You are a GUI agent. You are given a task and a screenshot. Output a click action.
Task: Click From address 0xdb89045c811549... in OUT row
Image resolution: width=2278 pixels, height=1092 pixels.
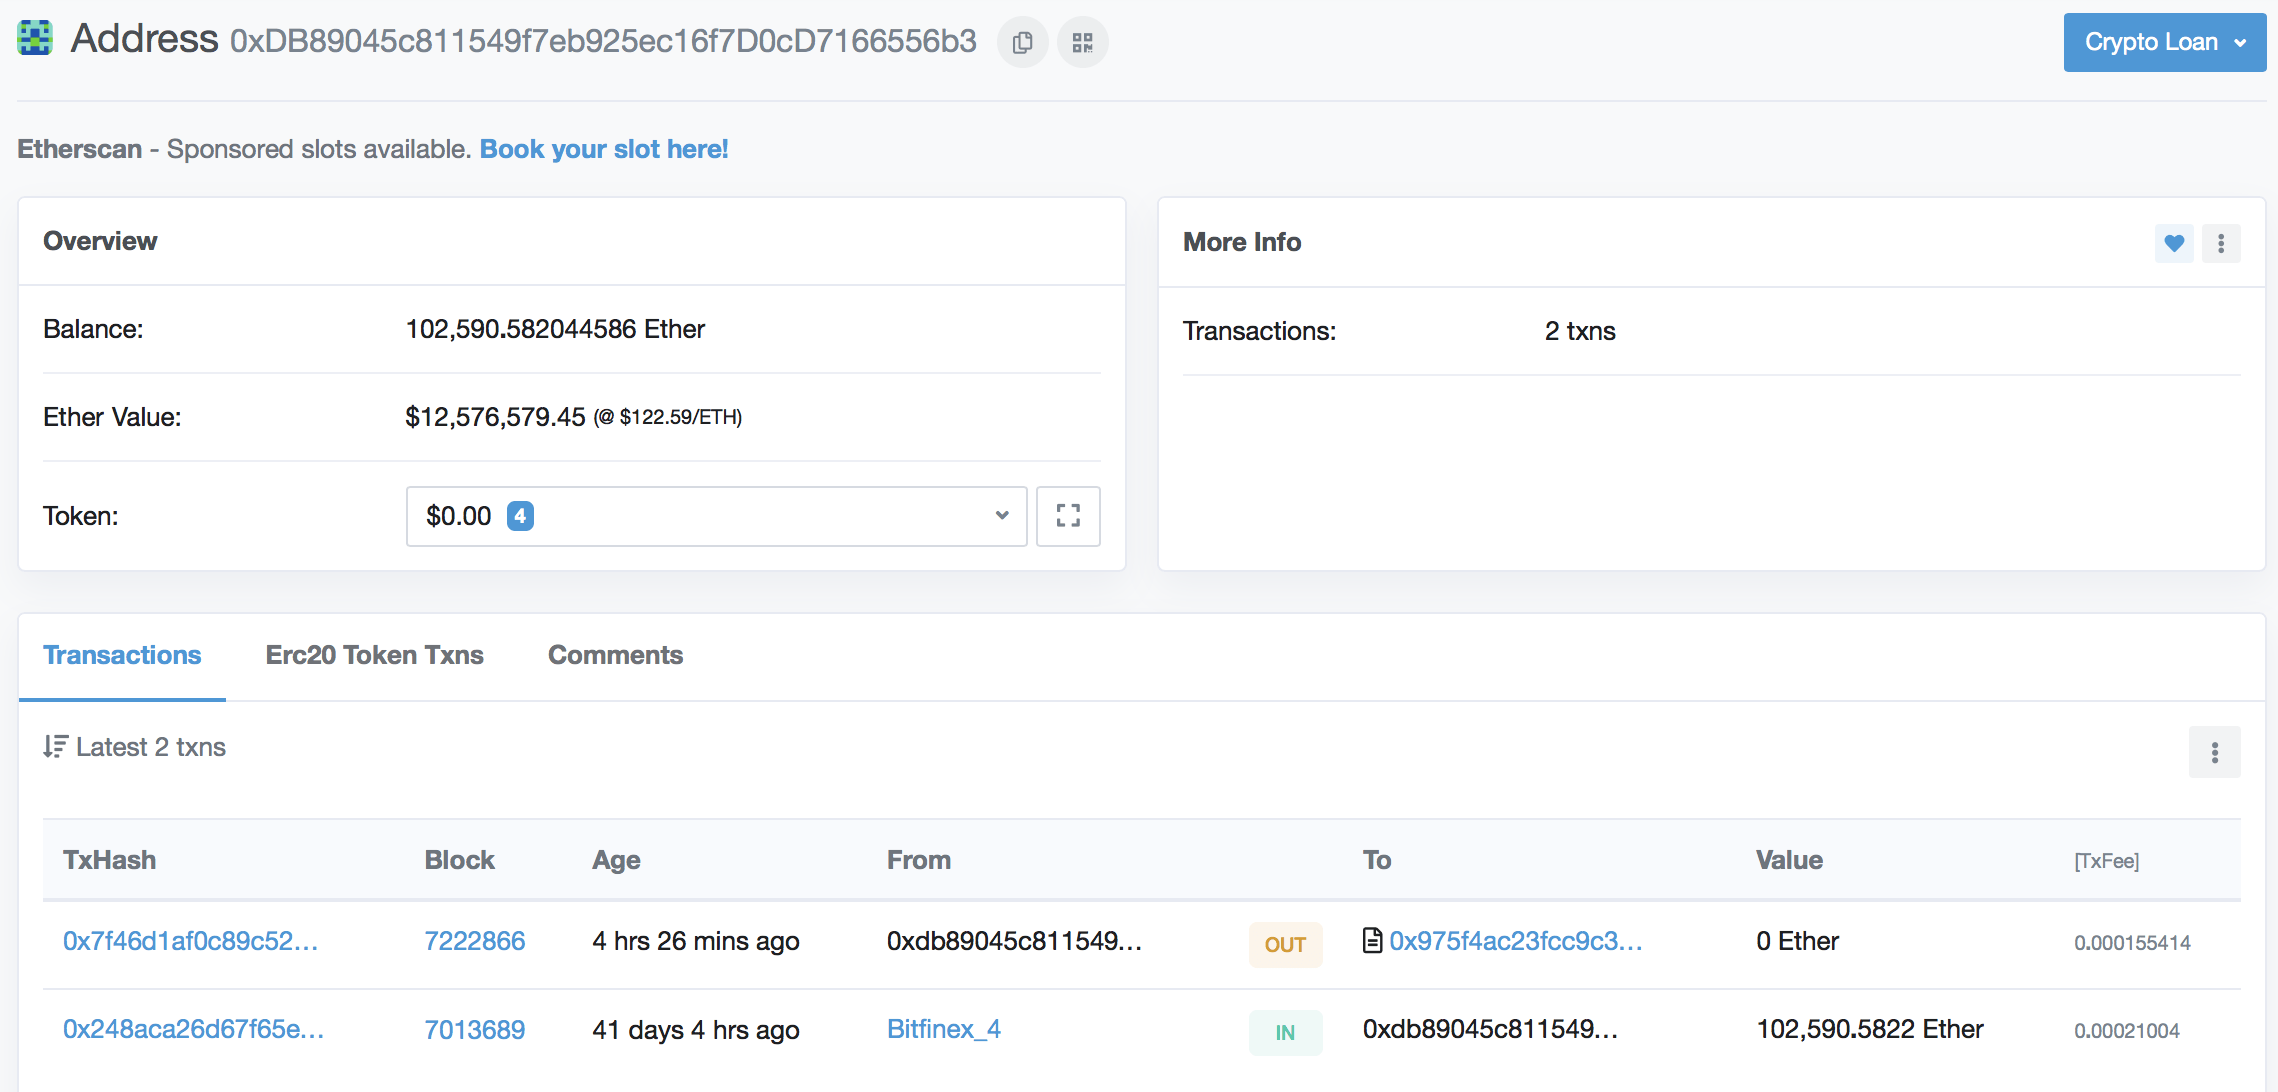[1014, 941]
